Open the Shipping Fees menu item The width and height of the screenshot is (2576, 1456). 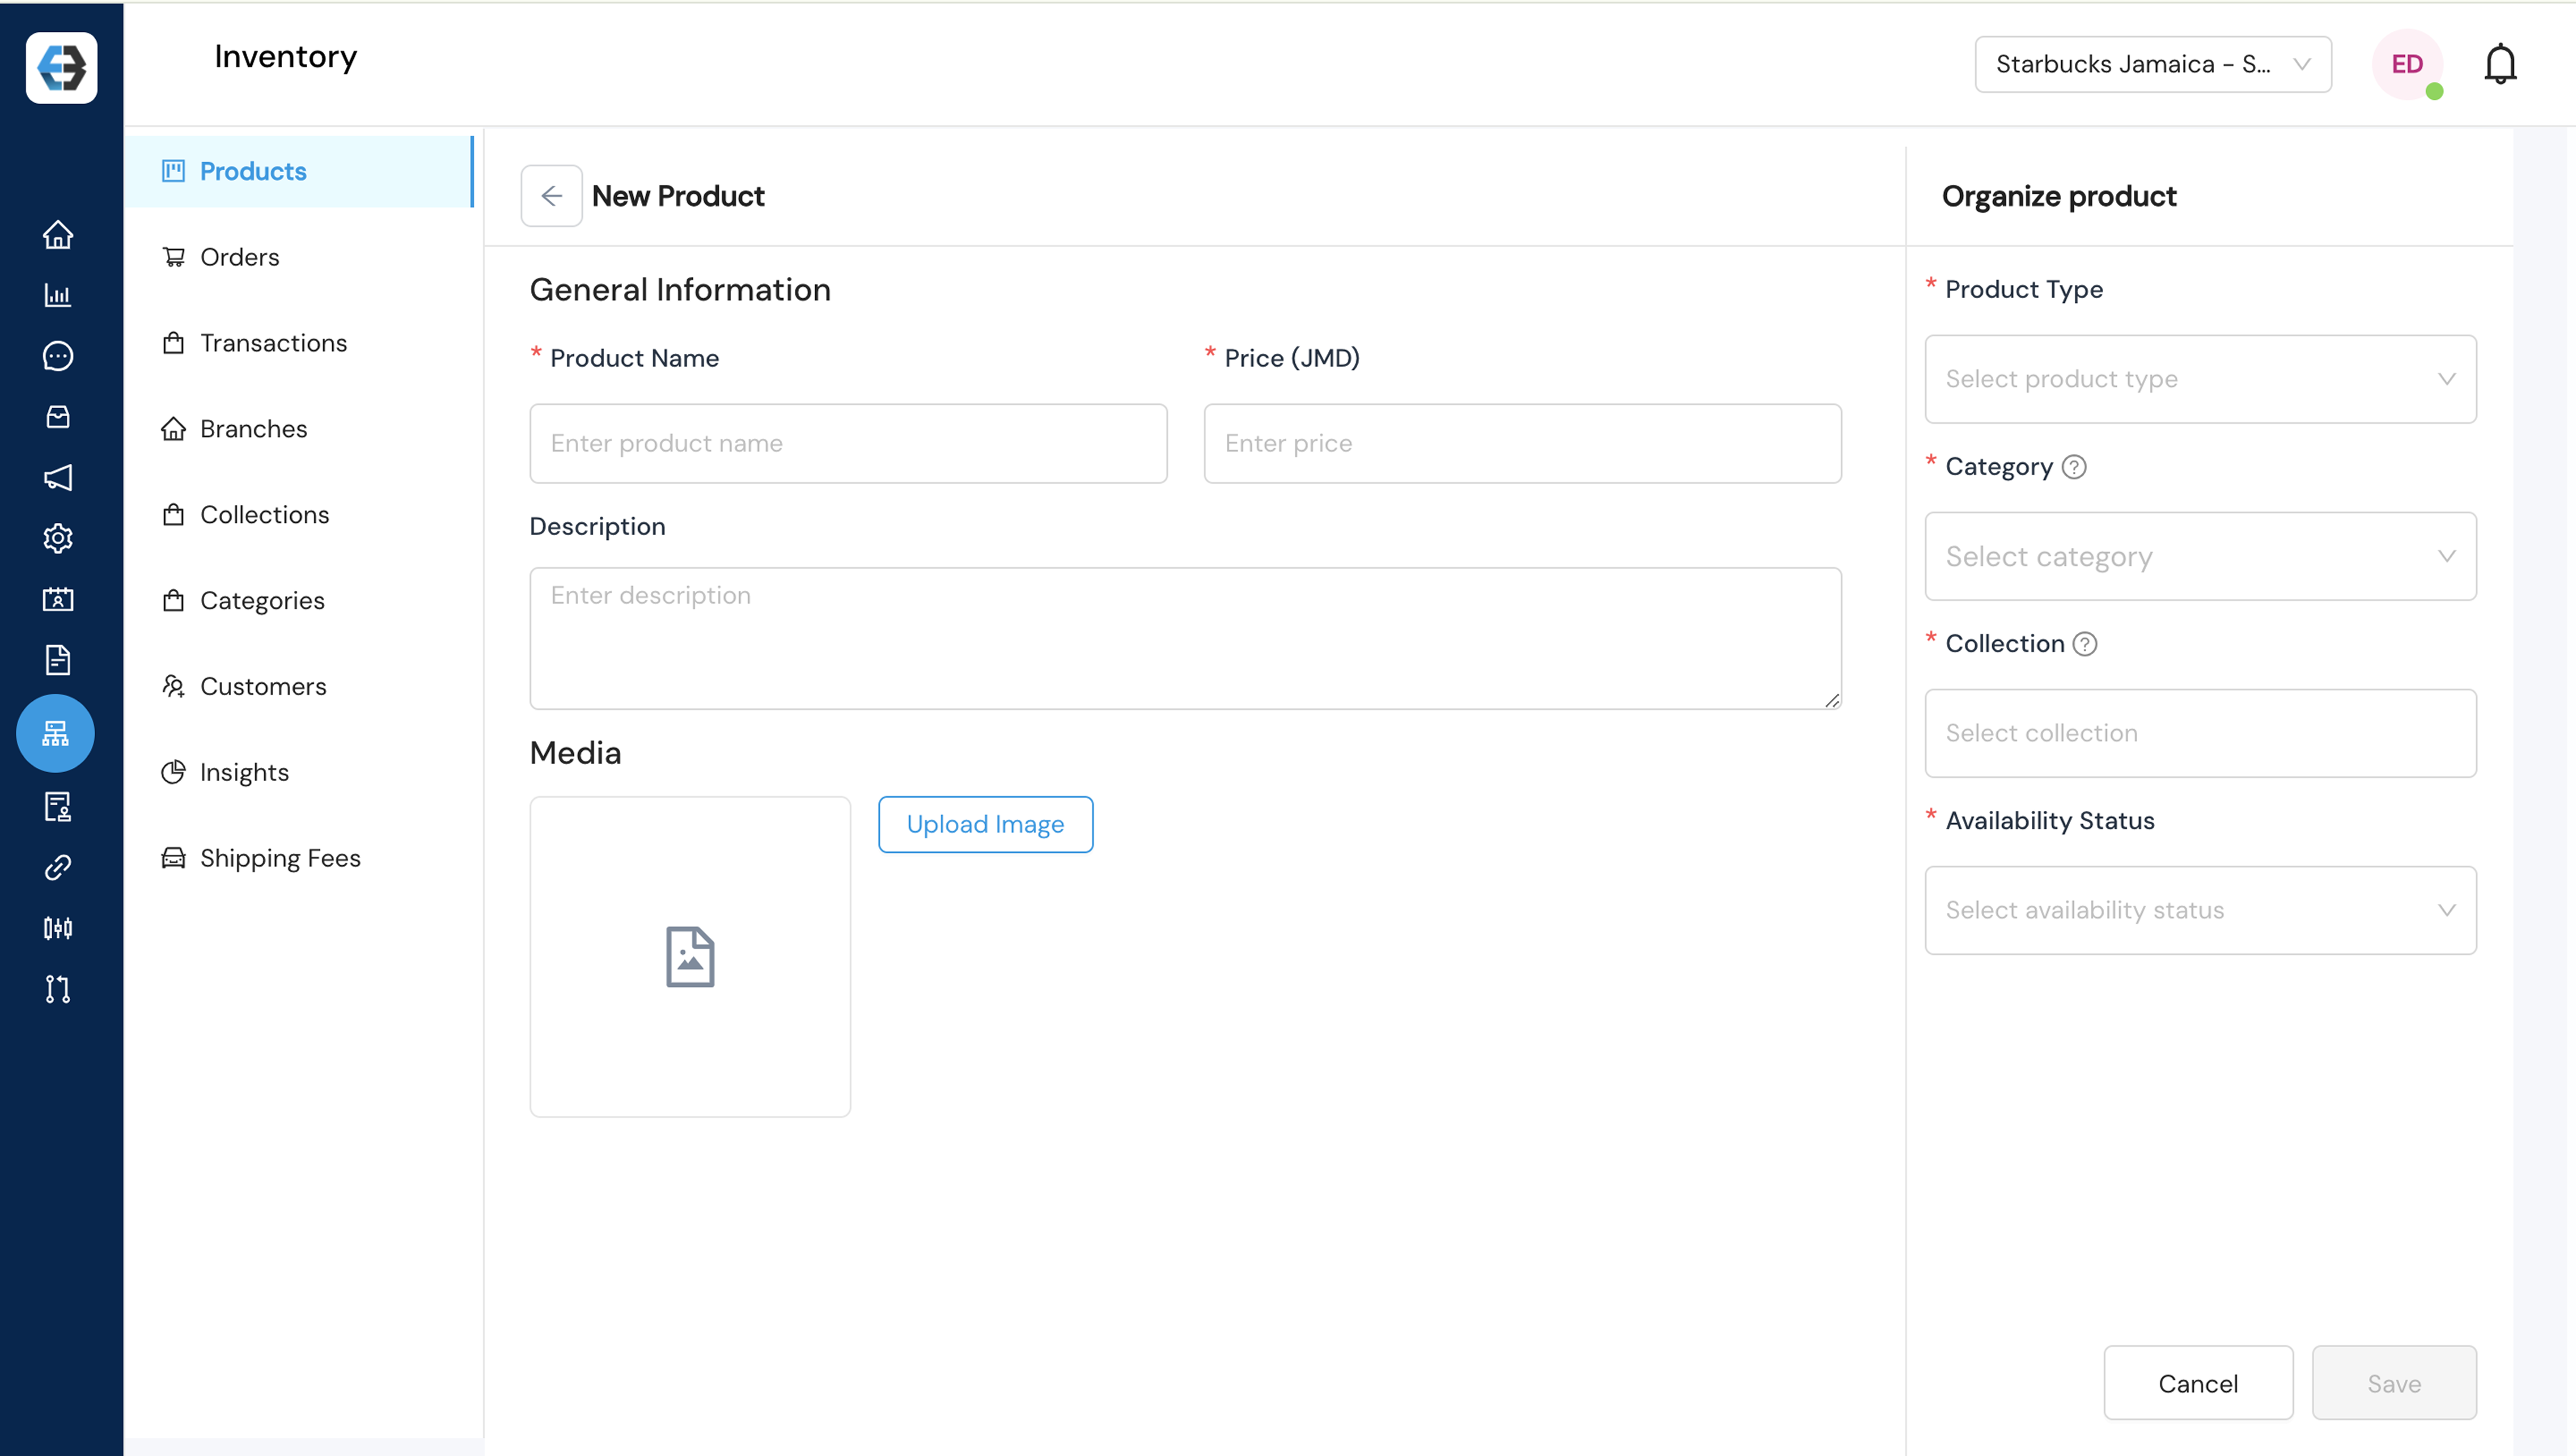(299, 859)
